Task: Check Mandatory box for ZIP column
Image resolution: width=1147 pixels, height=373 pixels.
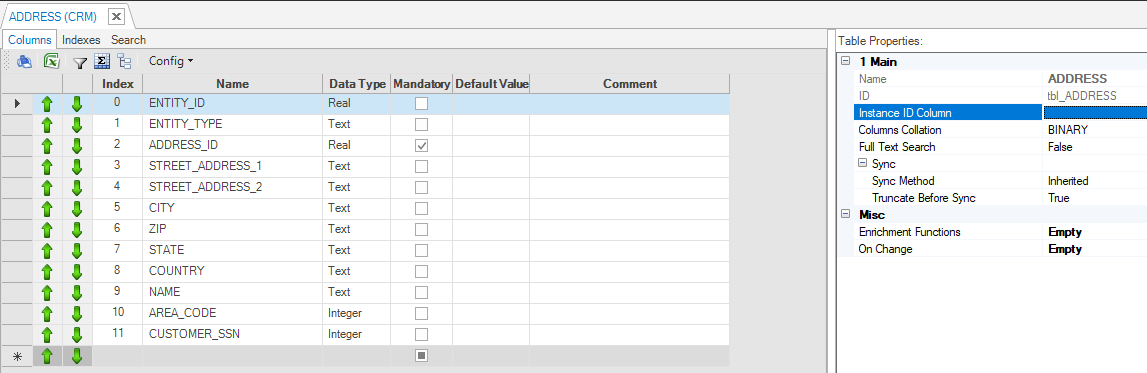Action: (421, 230)
